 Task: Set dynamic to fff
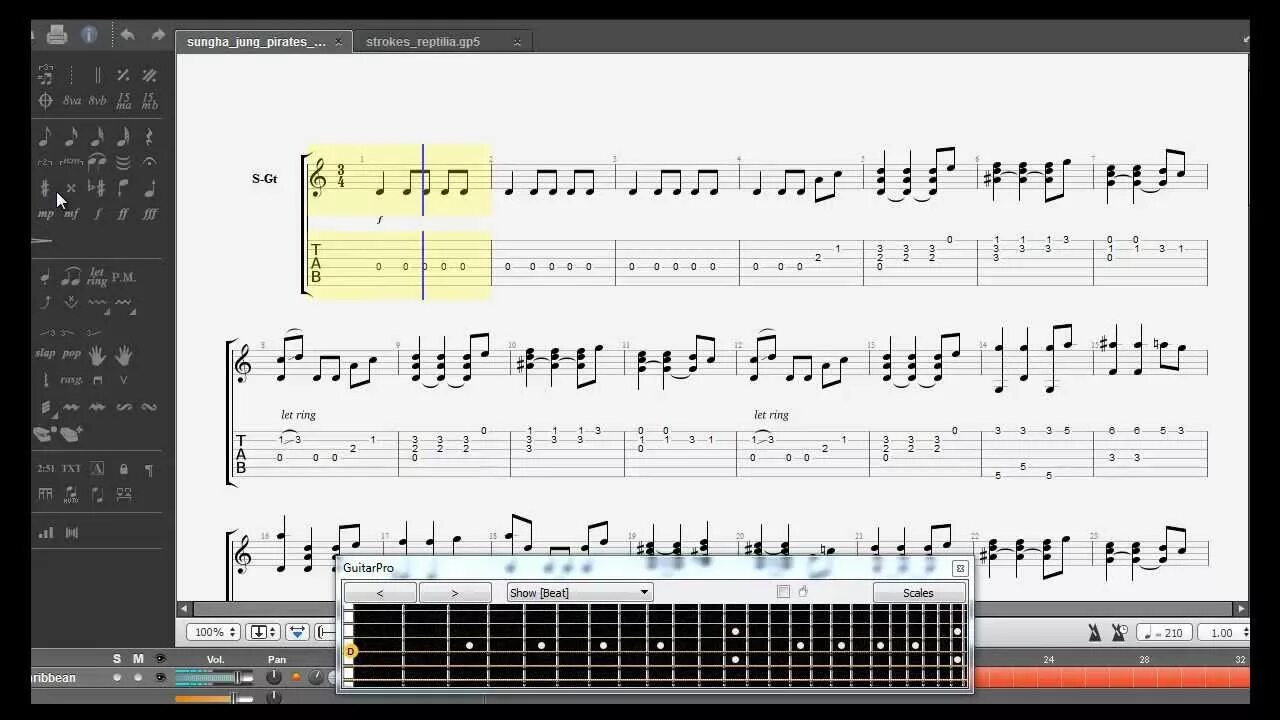[x=149, y=213]
